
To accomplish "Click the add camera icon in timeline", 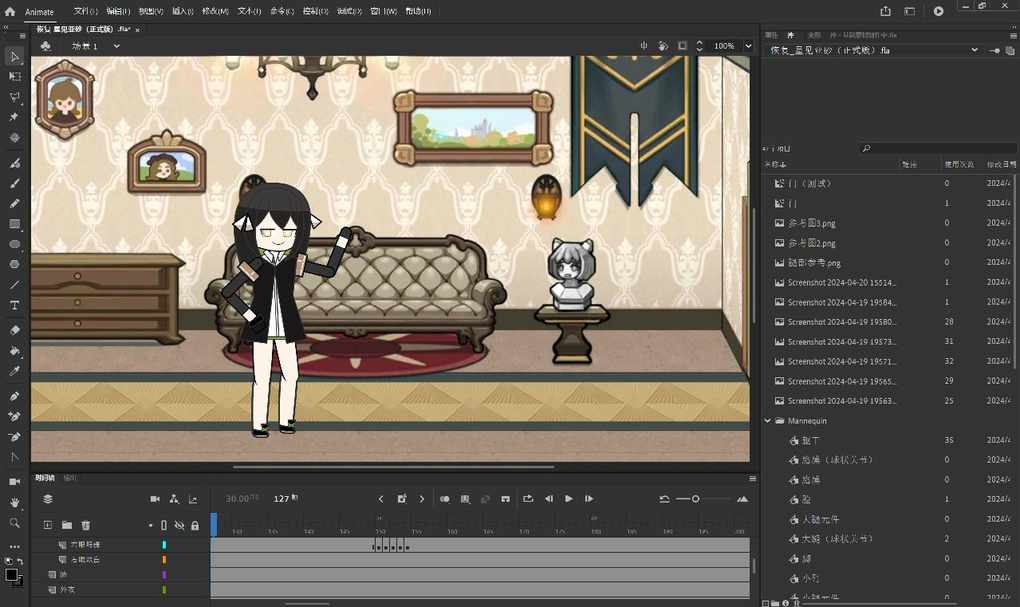I will (155, 499).
